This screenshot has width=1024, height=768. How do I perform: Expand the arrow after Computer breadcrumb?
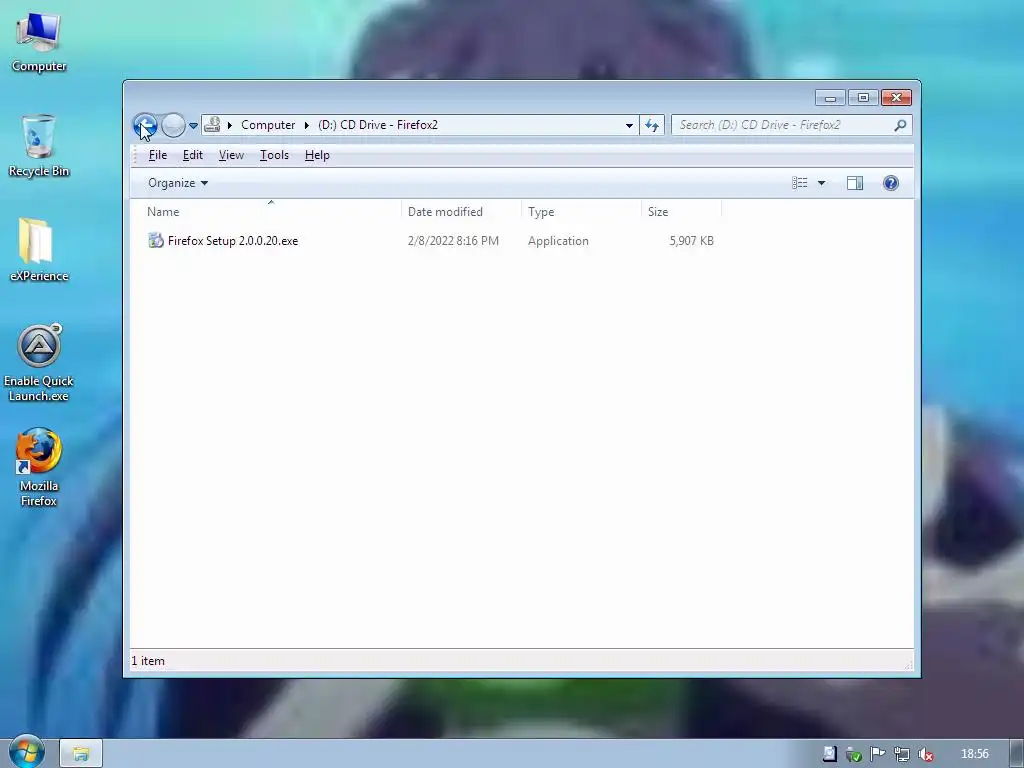point(306,125)
